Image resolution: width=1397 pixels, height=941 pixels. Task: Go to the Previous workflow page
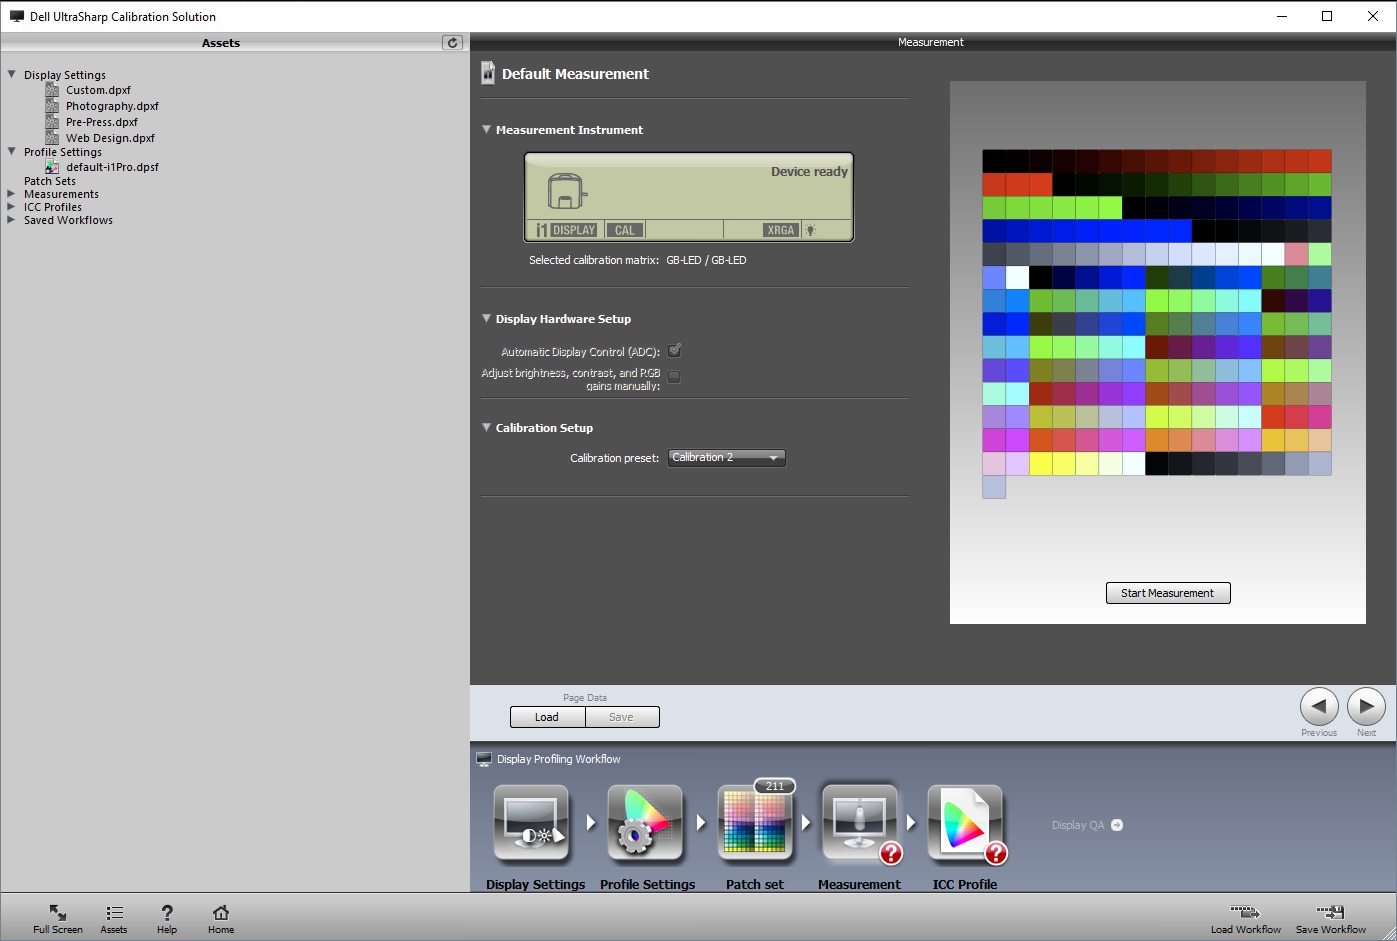1319,706
